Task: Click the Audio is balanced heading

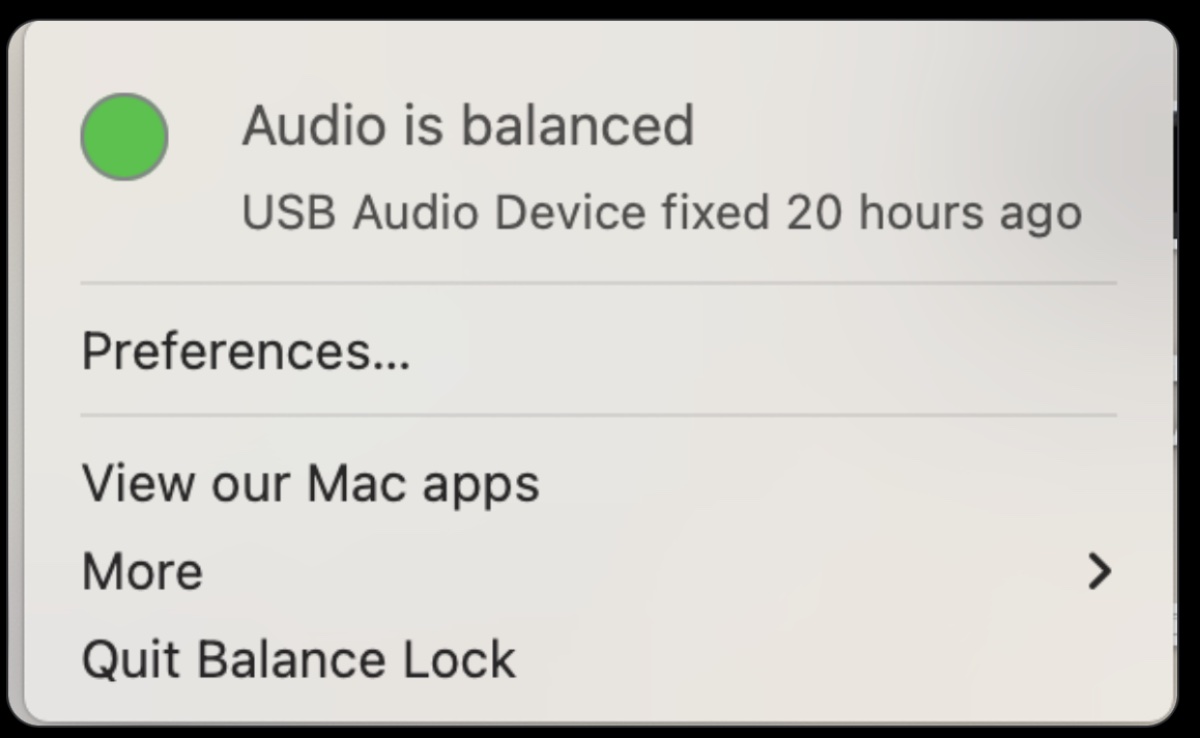Action: point(468,124)
